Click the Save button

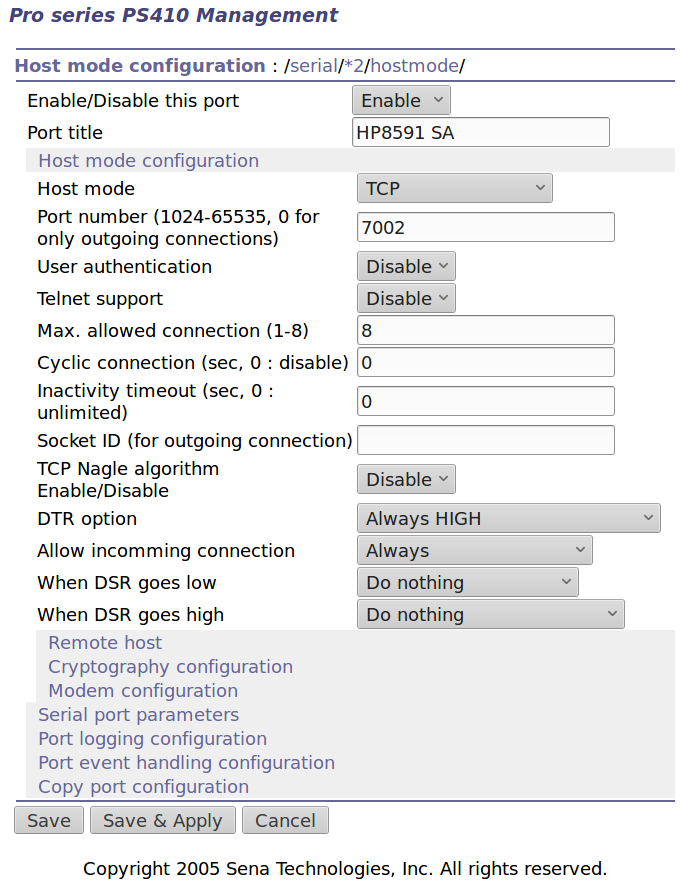click(48, 820)
